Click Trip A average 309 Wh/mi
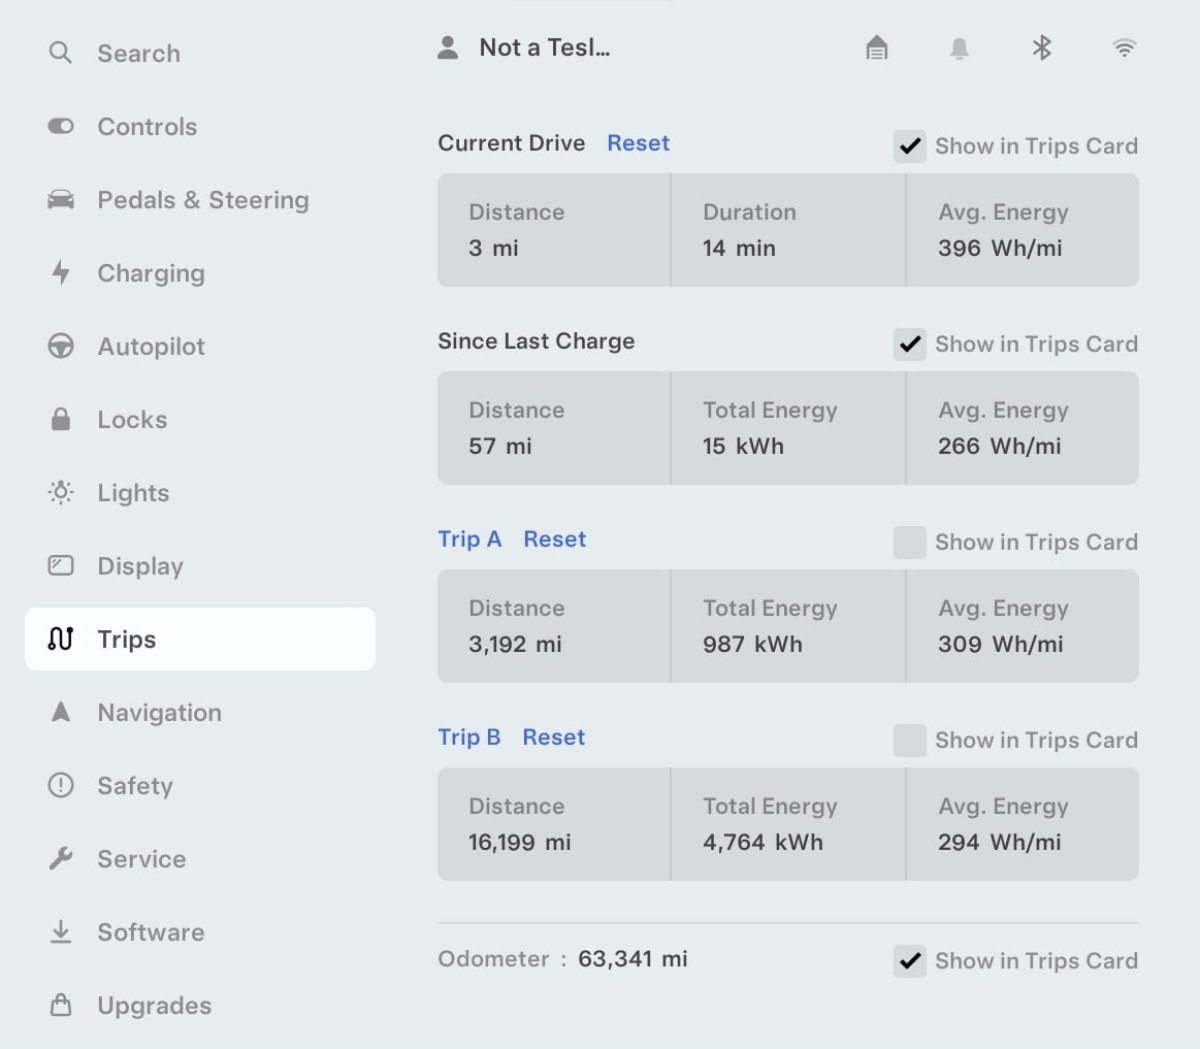 click(x=1001, y=644)
